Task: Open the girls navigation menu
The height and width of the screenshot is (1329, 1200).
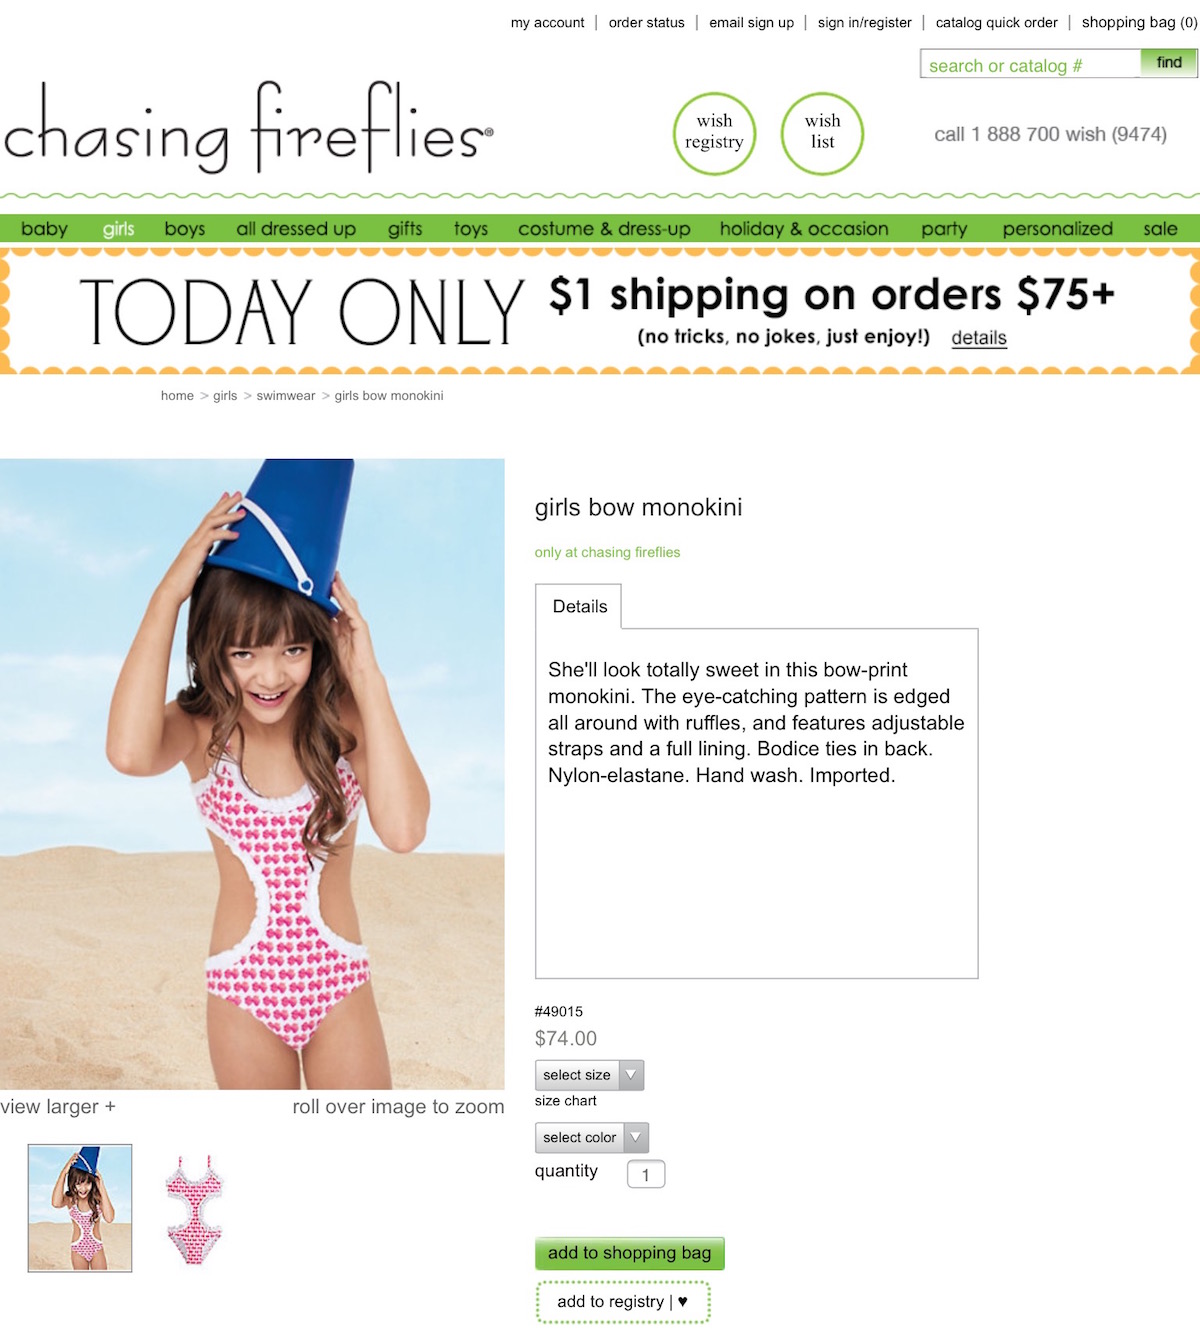Action: pos(118,229)
